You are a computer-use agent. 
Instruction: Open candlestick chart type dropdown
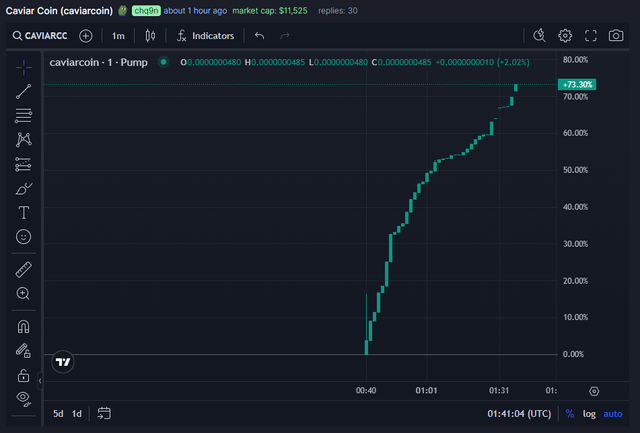[151, 36]
